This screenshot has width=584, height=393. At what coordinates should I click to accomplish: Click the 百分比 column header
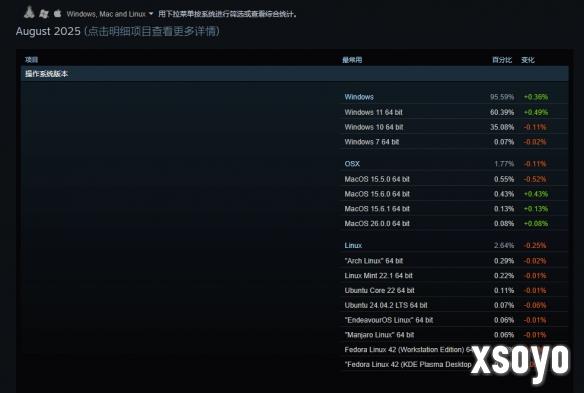point(502,60)
